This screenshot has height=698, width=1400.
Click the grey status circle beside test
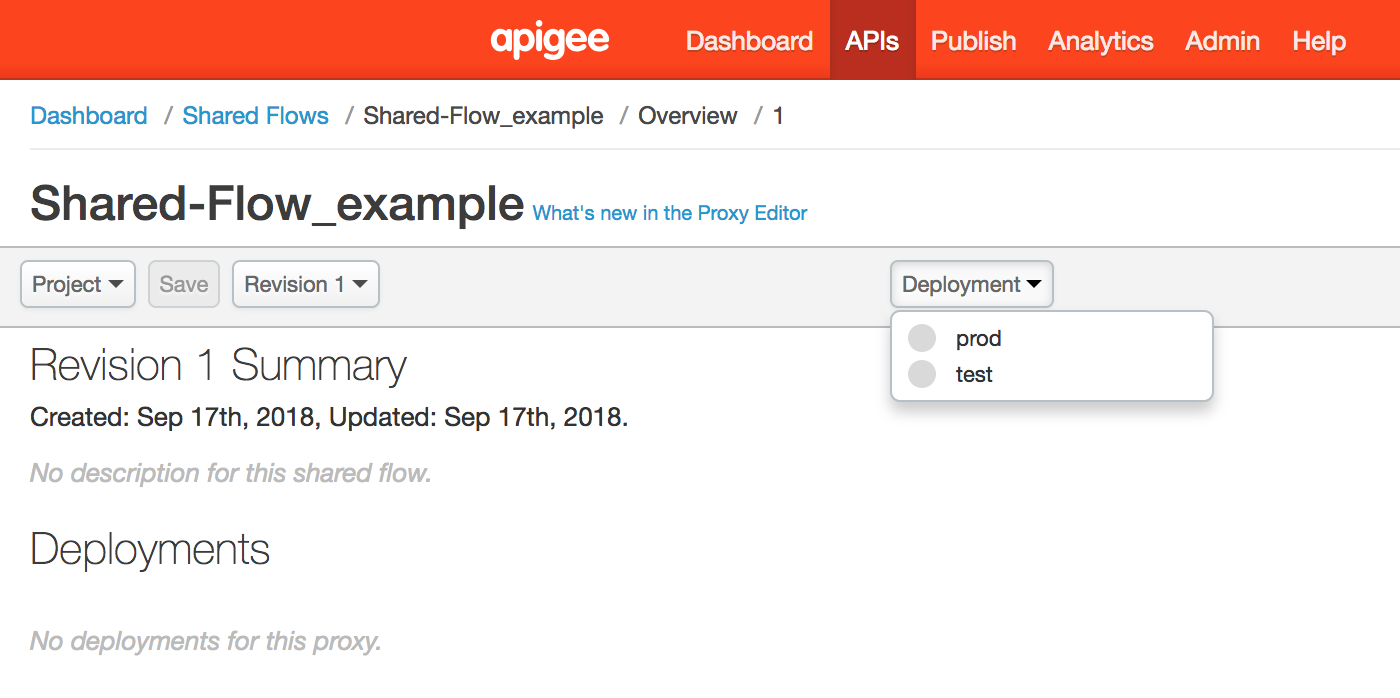(x=921, y=374)
